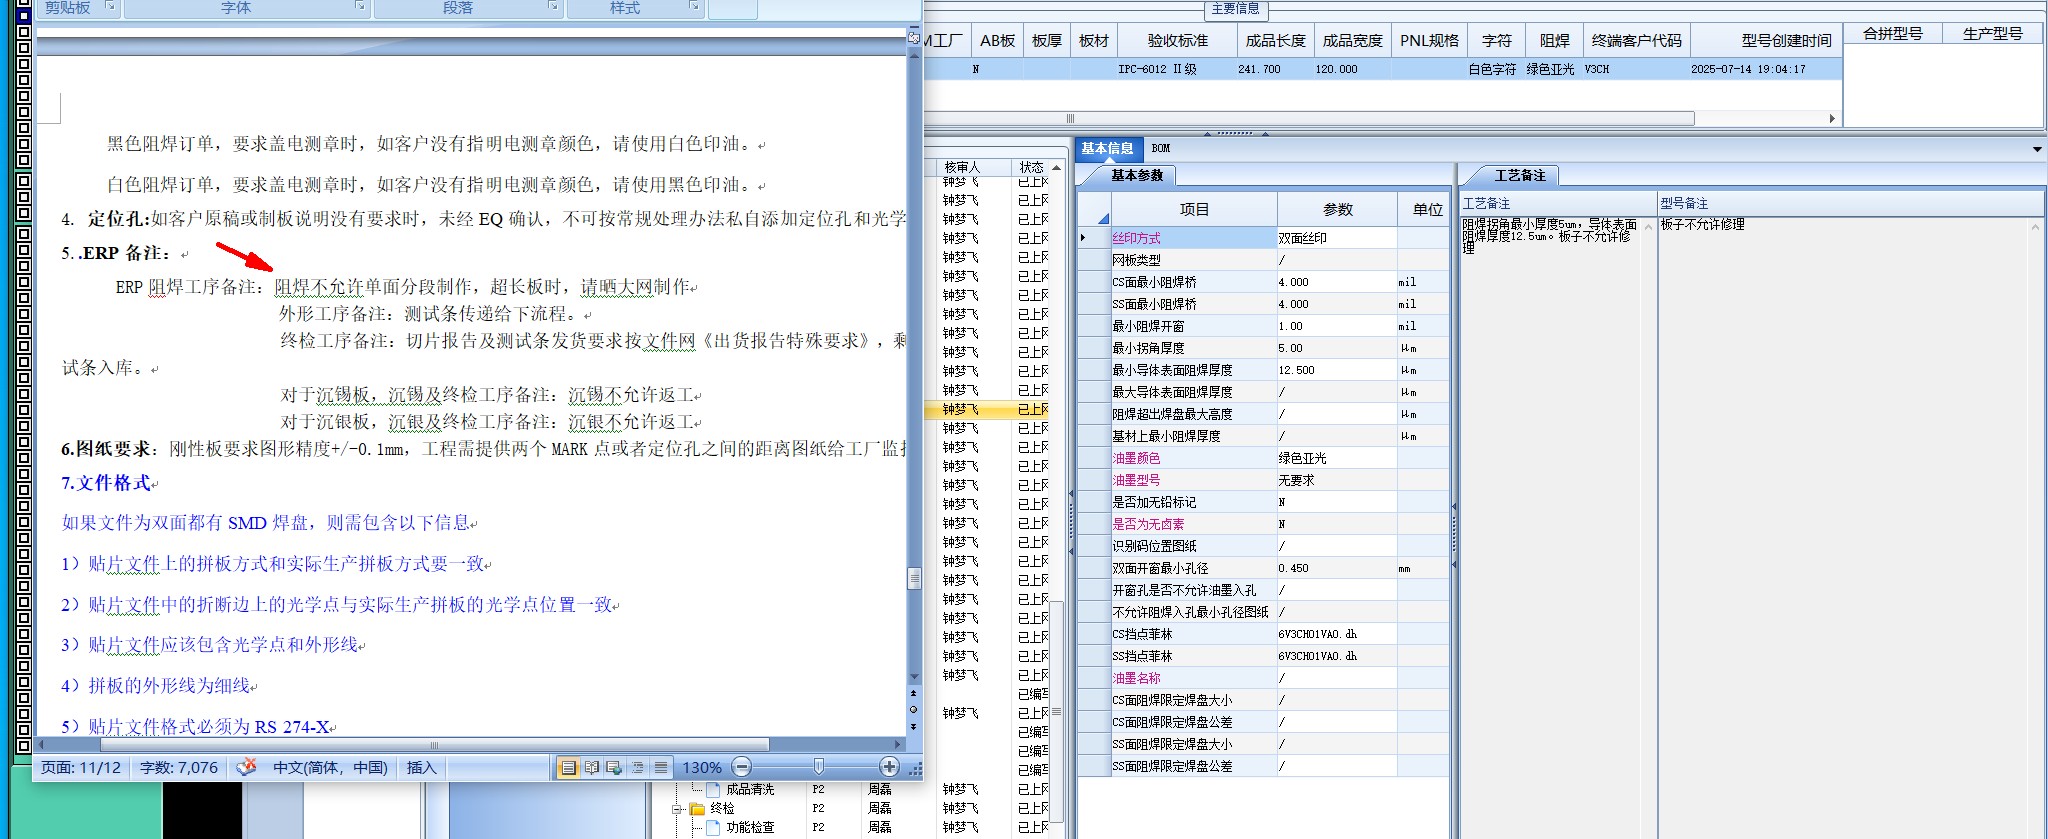Select the 工艺备注 tab
The width and height of the screenshot is (2048, 839).
click(x=1520, y=175)
